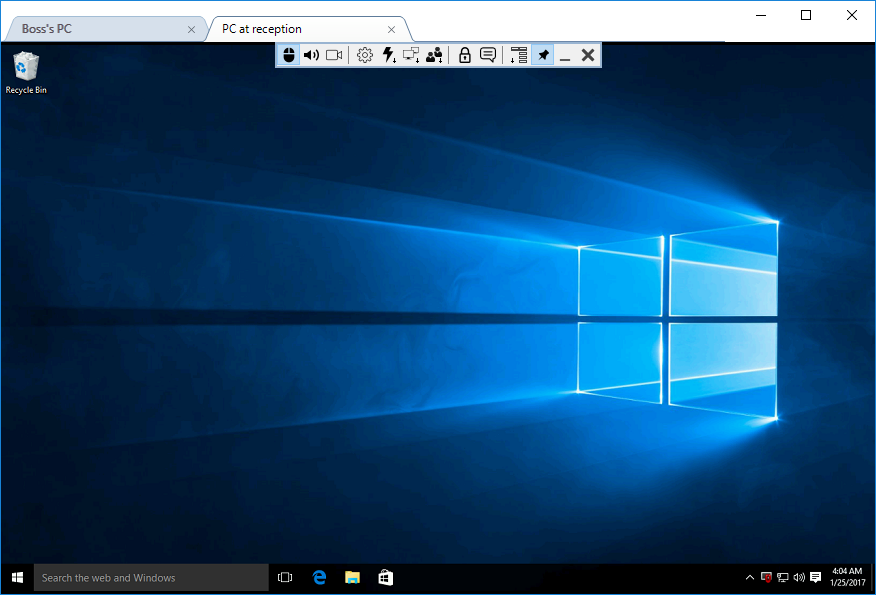876x595 pixels.
Task: Toggle mouse input control in session toolbar
Action: [x=289, y=55]
